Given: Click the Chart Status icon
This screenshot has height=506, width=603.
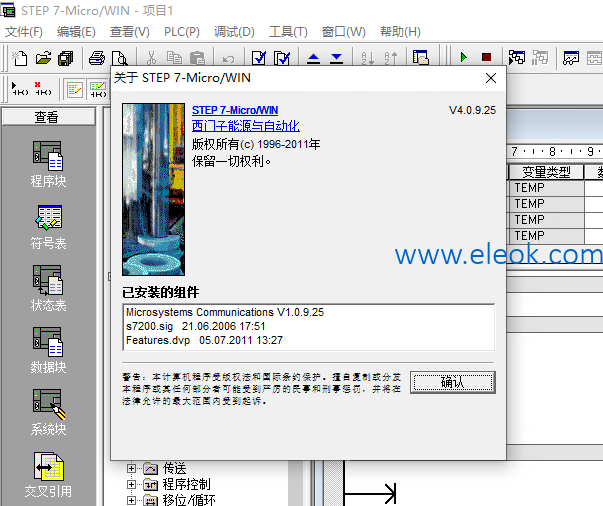Looking at the screenshot, I should click(x=571, y=58).
